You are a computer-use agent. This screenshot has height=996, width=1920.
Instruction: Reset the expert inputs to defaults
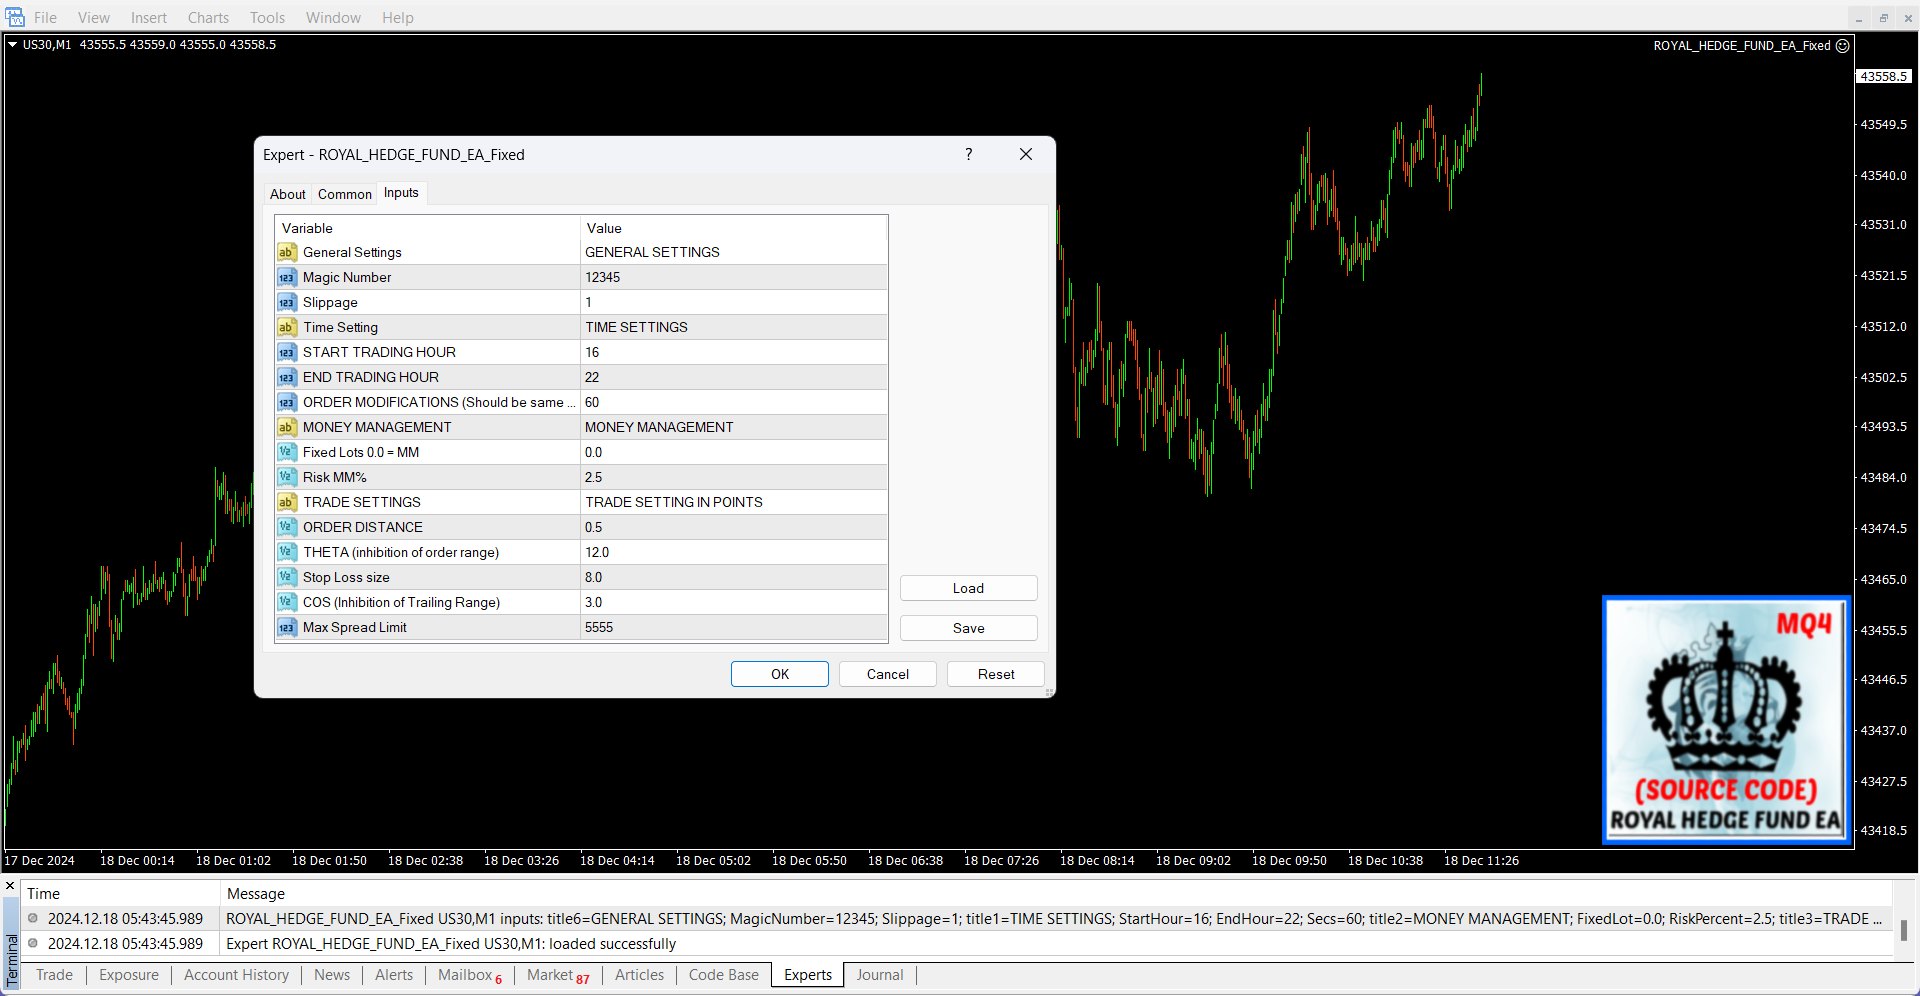coord(995,674)
